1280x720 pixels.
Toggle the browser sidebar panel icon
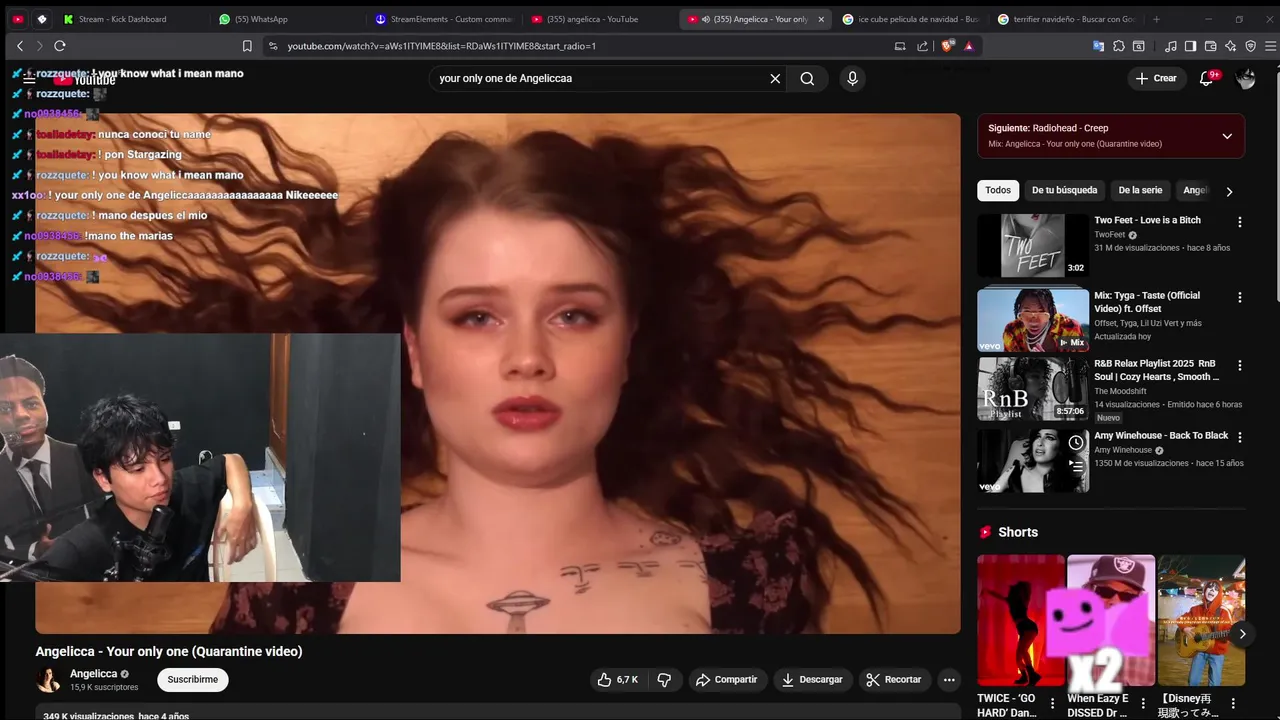[x=1190, y=46]
